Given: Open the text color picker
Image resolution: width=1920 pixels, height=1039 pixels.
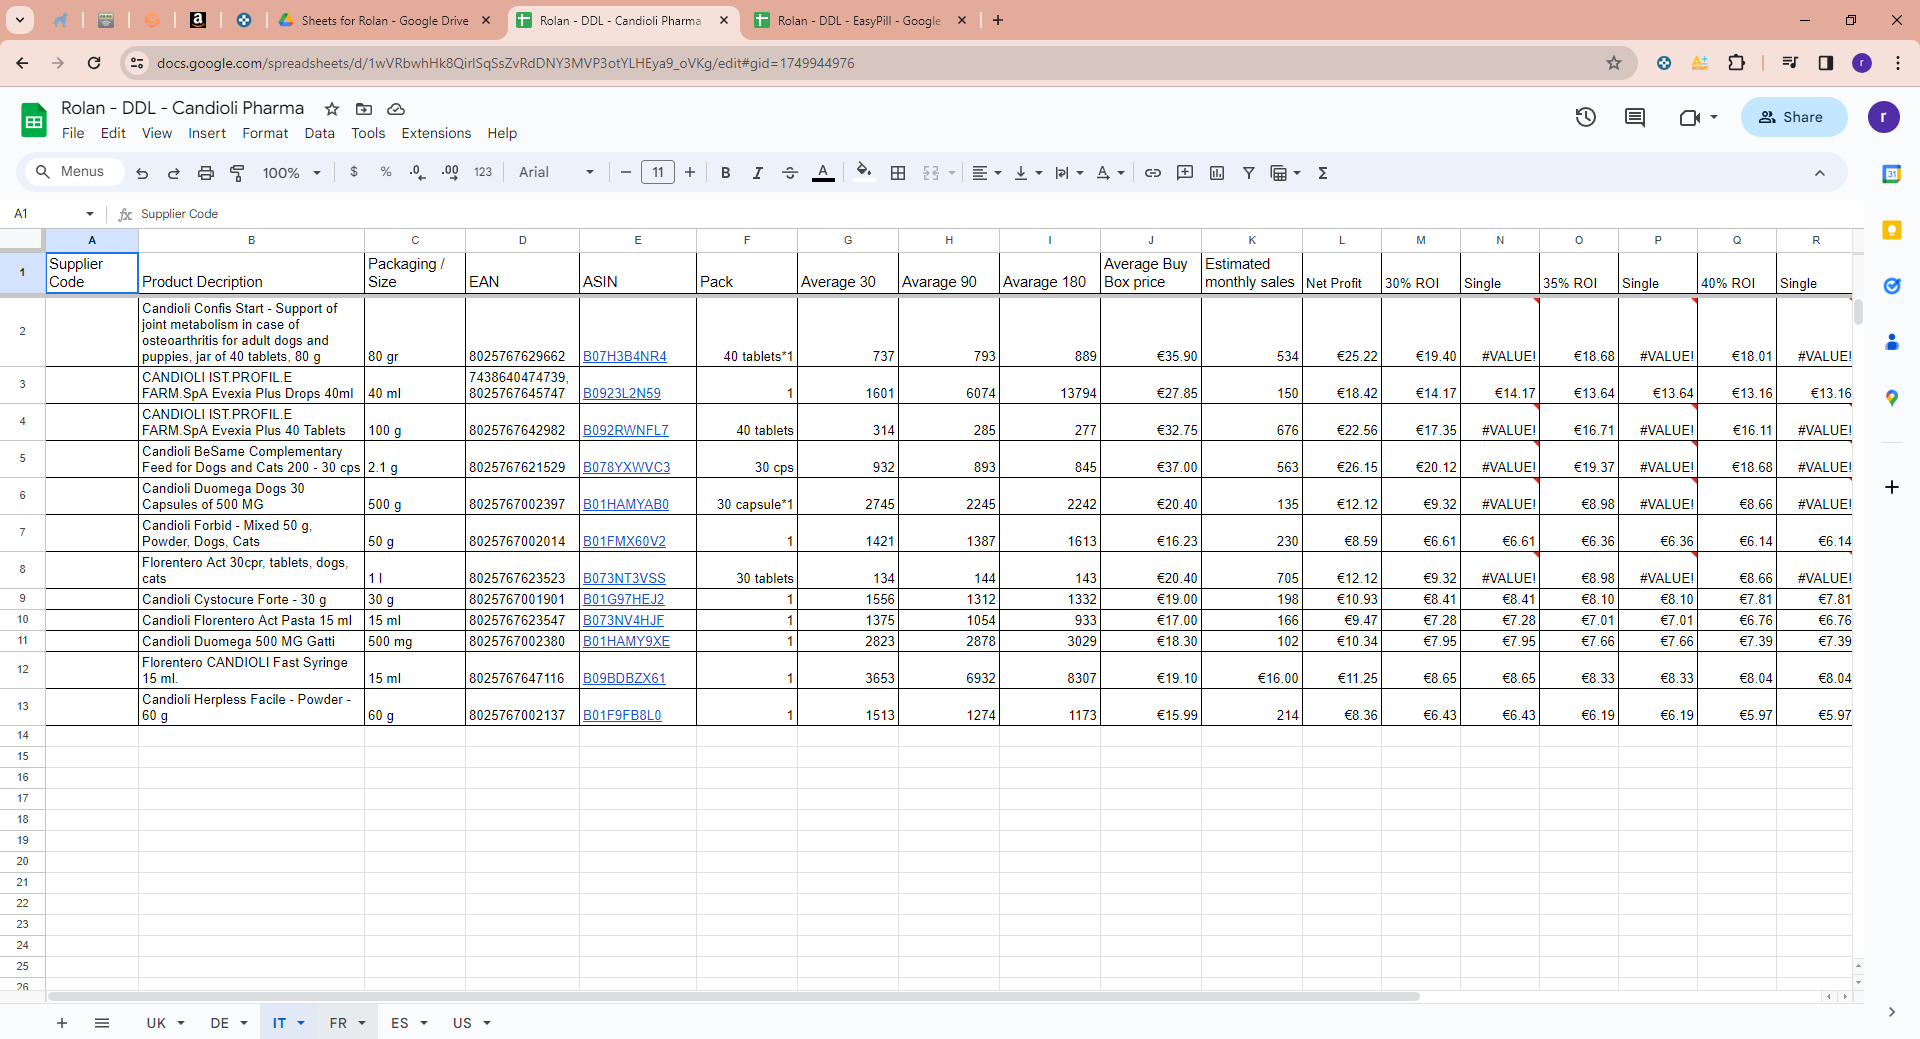Looking at the screenshot, I should tap(823, 173).
